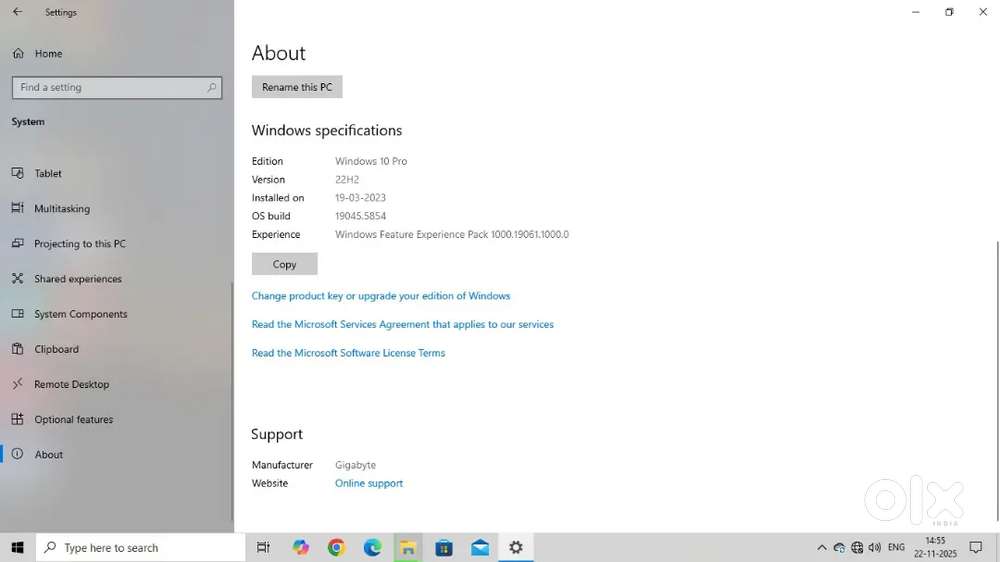The width and height of the screenshot is (1000, 562).
Task: Click the Projecting to this PC icon
Action: [x=17, y=244]
